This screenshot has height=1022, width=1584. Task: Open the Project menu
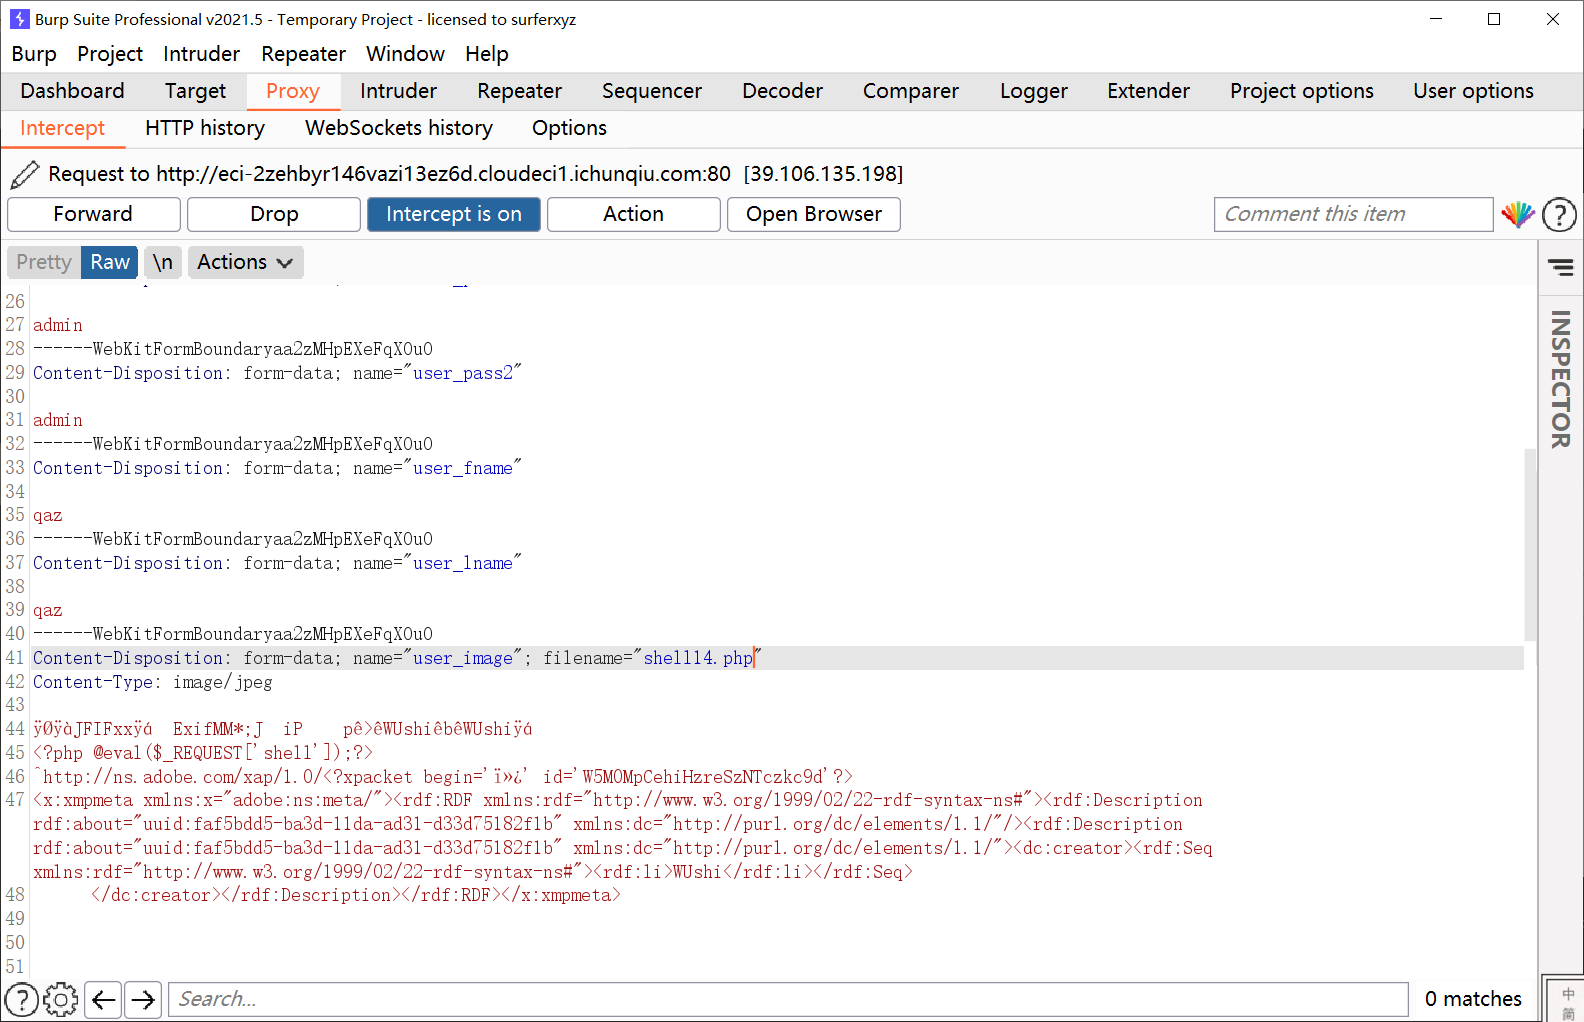point(110,54)
